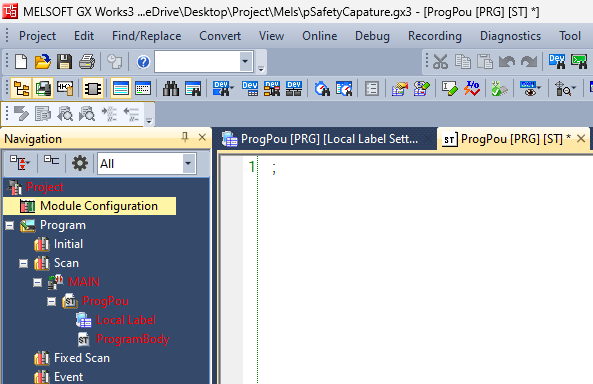Open the Dev cross reference tree icon
The width and height of the screenshot is (593, 384).
pos(272,89)
